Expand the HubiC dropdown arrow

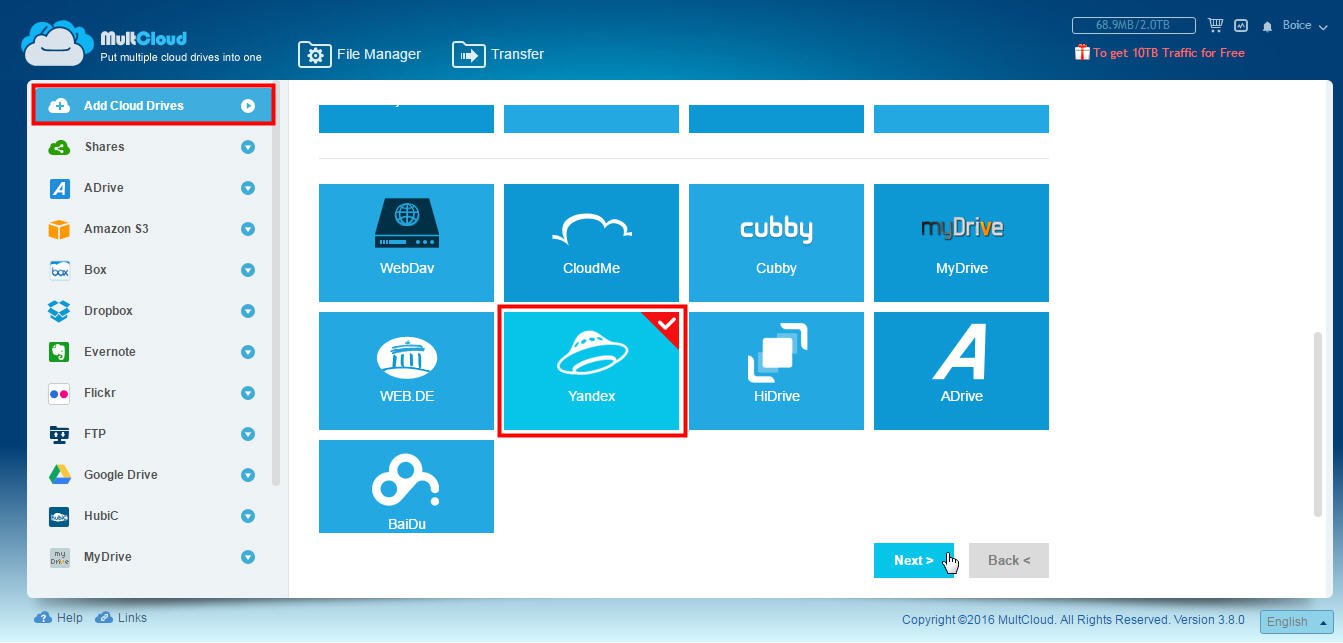coord(248,516)
